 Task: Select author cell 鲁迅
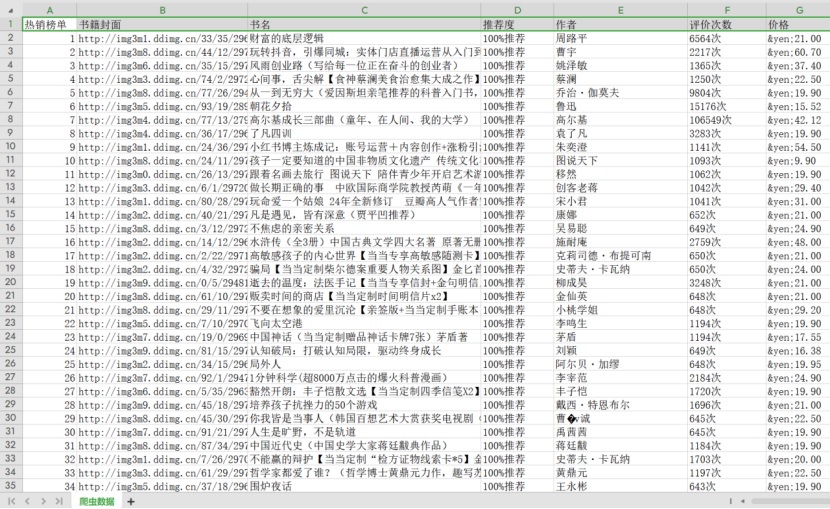tap(620, 106)
